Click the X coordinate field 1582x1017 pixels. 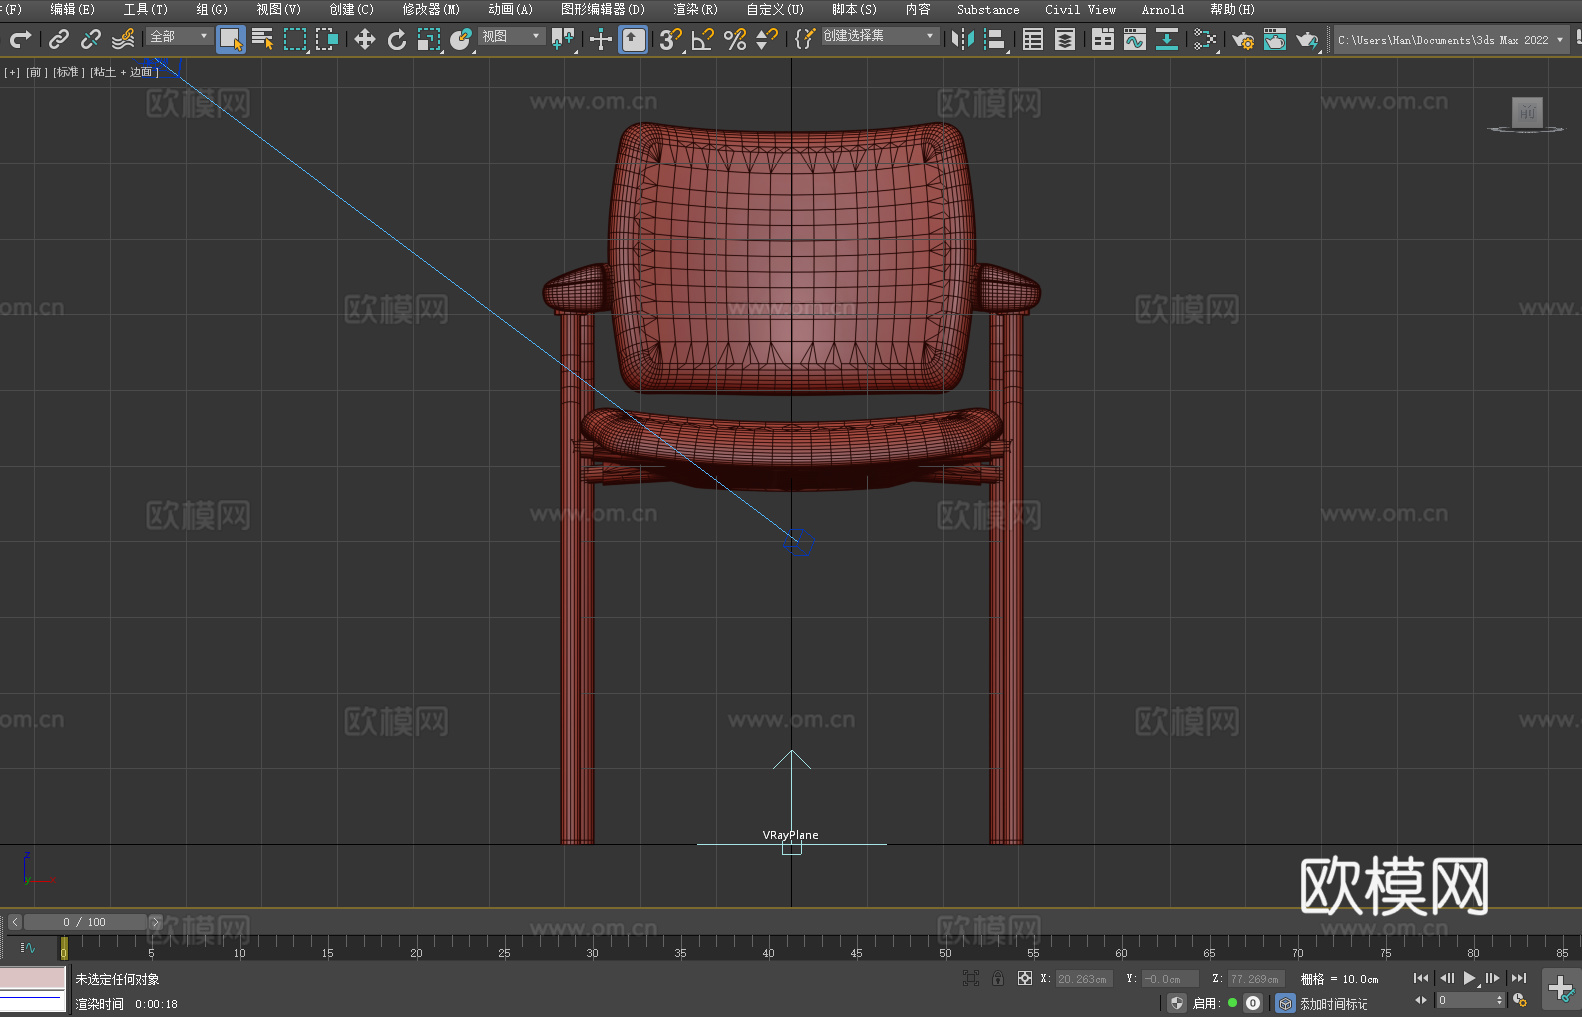(1083, 979)
